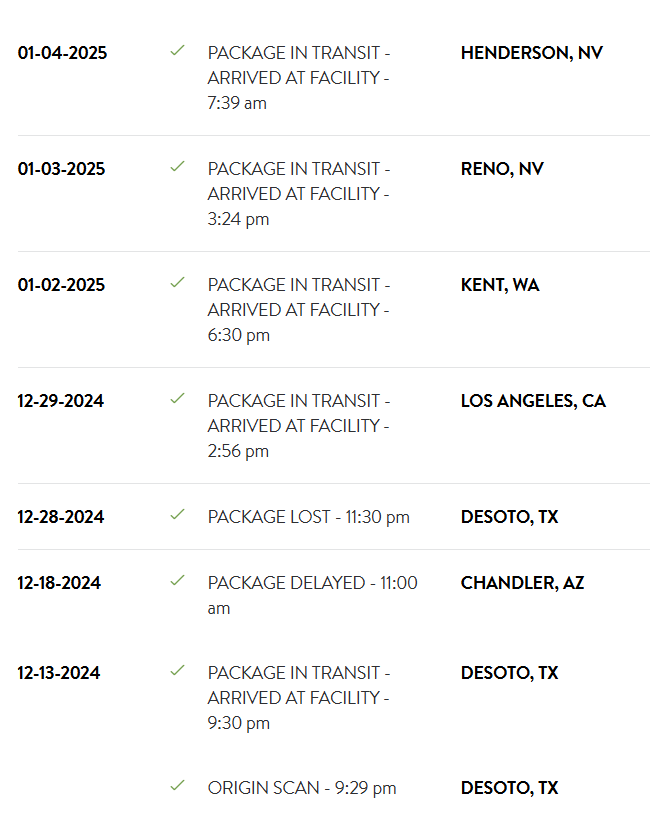Click the checkmark beside ORIGIN SCAN entry
The height and width of the screenshot is (815, 650).
[x=177, y=785]
